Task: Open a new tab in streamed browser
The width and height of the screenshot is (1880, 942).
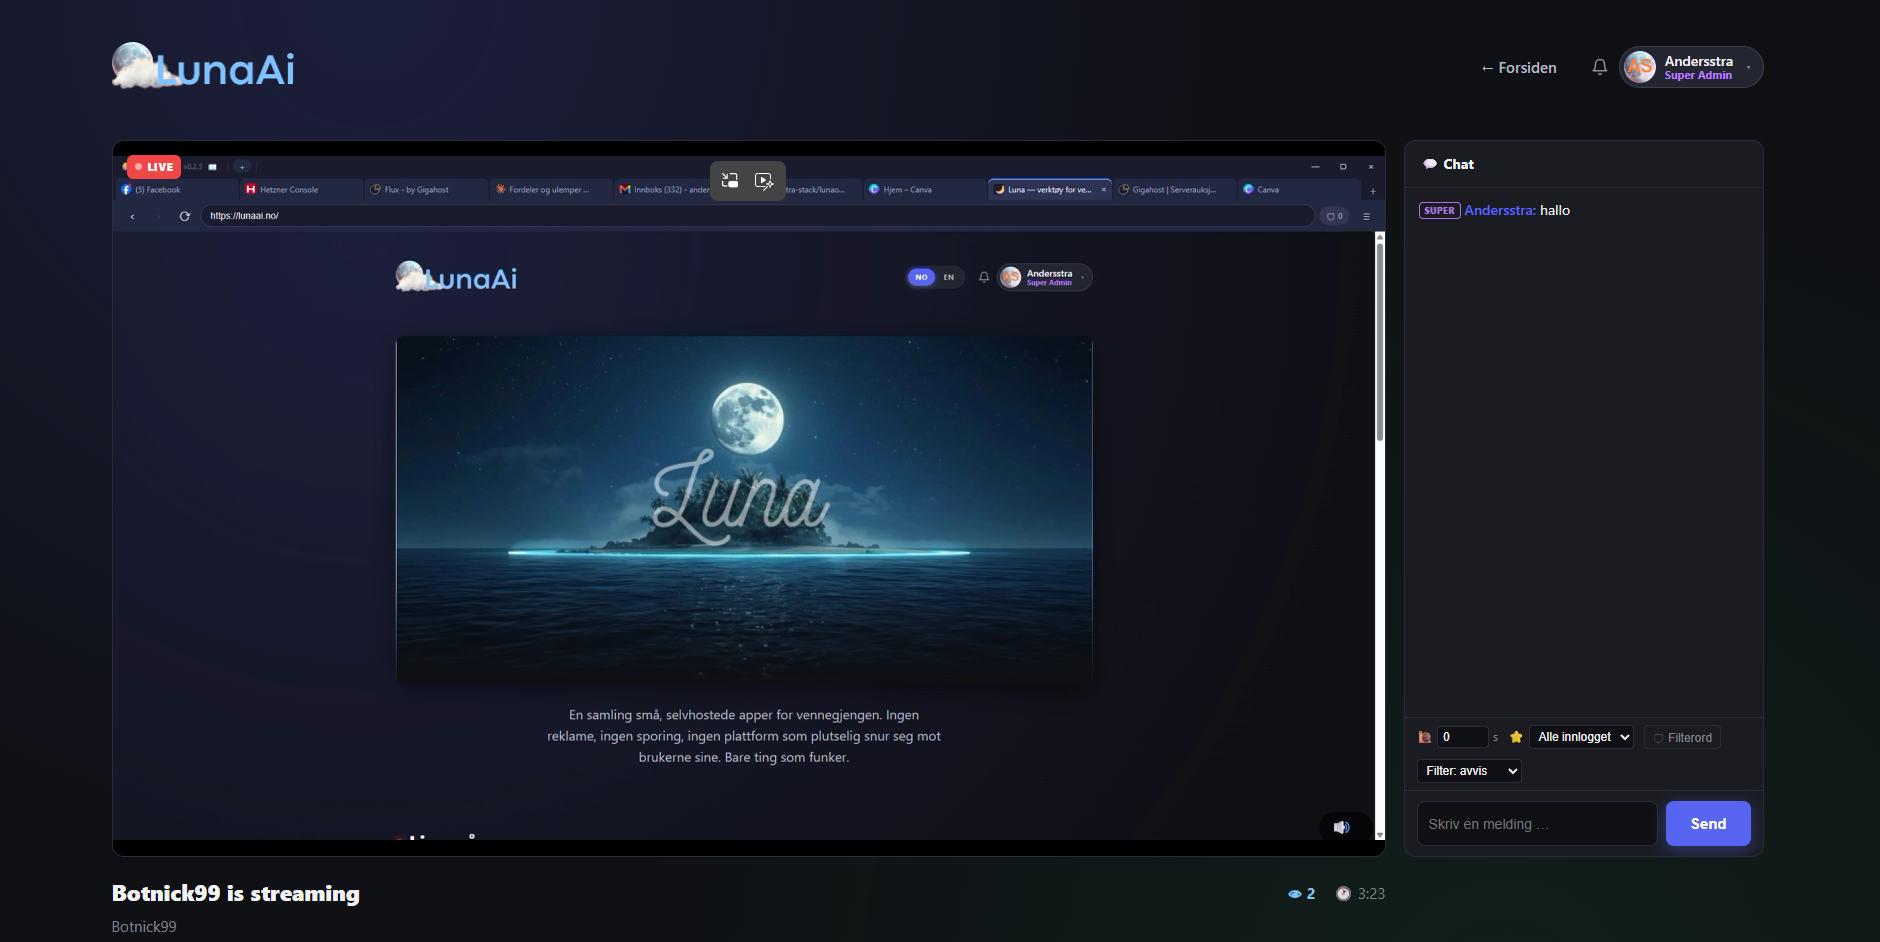Action: point(1373,191)
